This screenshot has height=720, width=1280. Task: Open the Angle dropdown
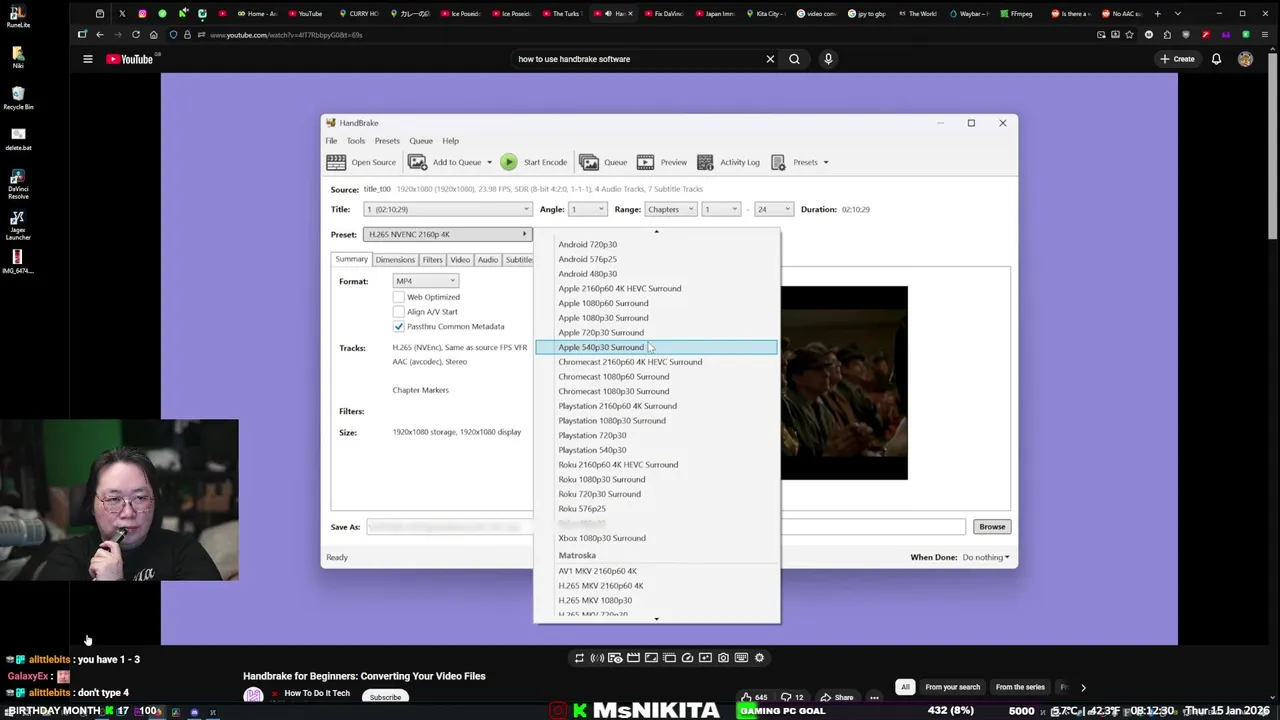coord(587,209)
